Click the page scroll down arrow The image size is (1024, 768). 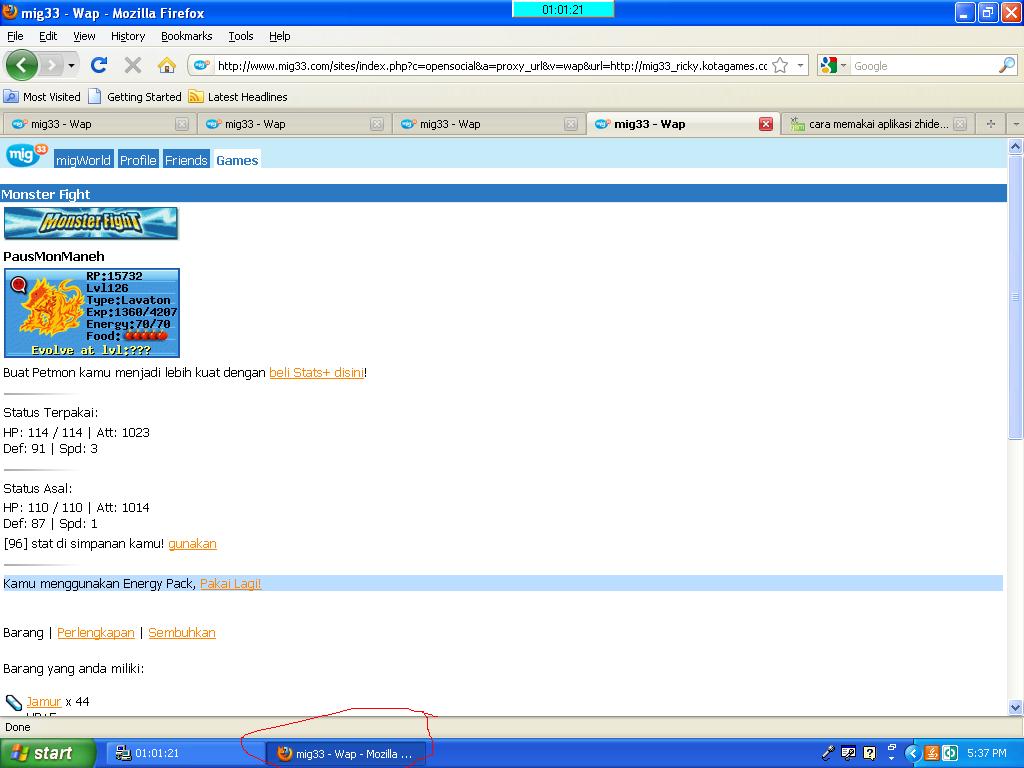(x=1015, y=707)
